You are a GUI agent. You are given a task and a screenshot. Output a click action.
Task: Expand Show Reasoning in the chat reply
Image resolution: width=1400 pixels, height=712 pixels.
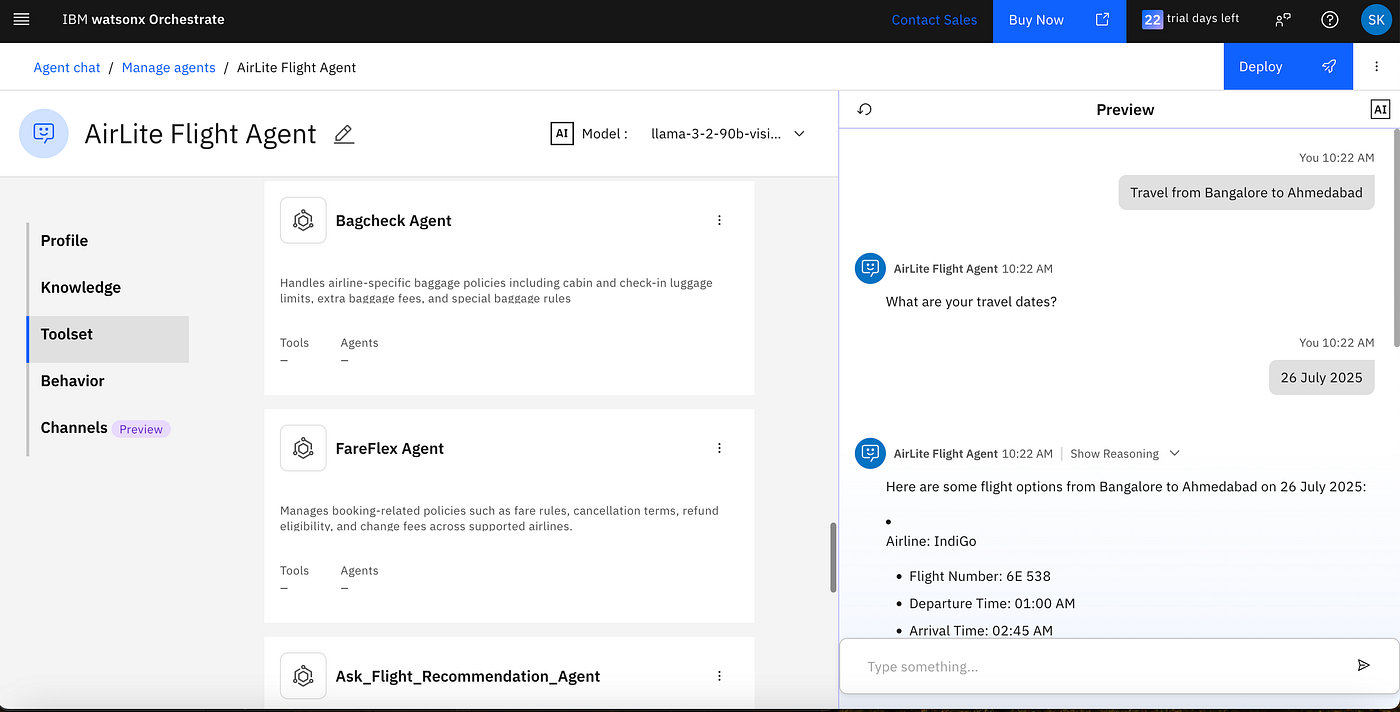(x=1125, y=453)
